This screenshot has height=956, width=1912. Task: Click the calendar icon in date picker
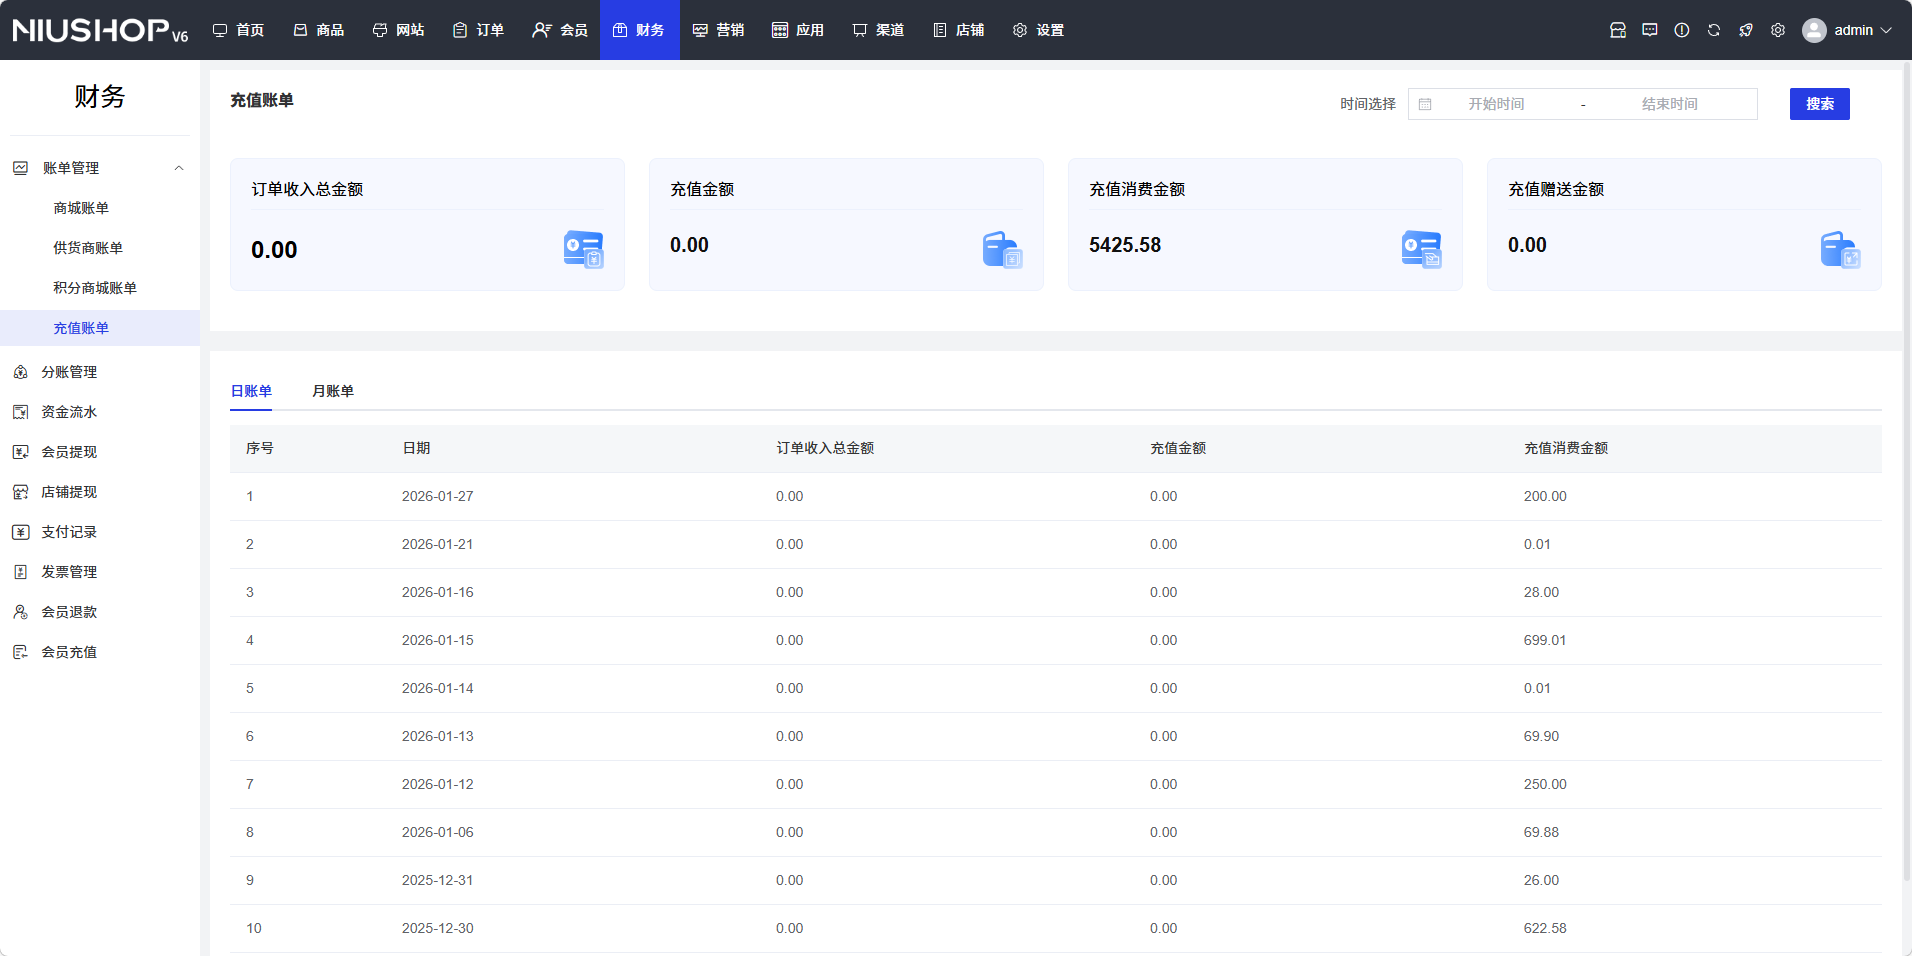pos(1425,104)
